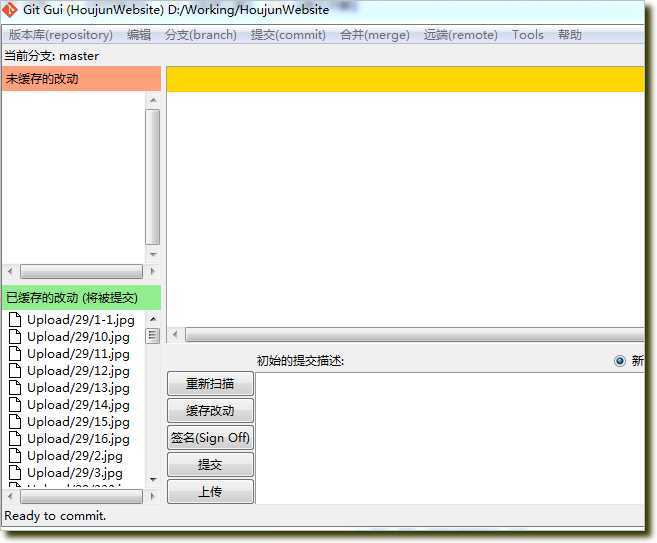
Task: Click the diff pane horizontal scrollbar track
Action: pyautogui.click(x=414, y=334)
